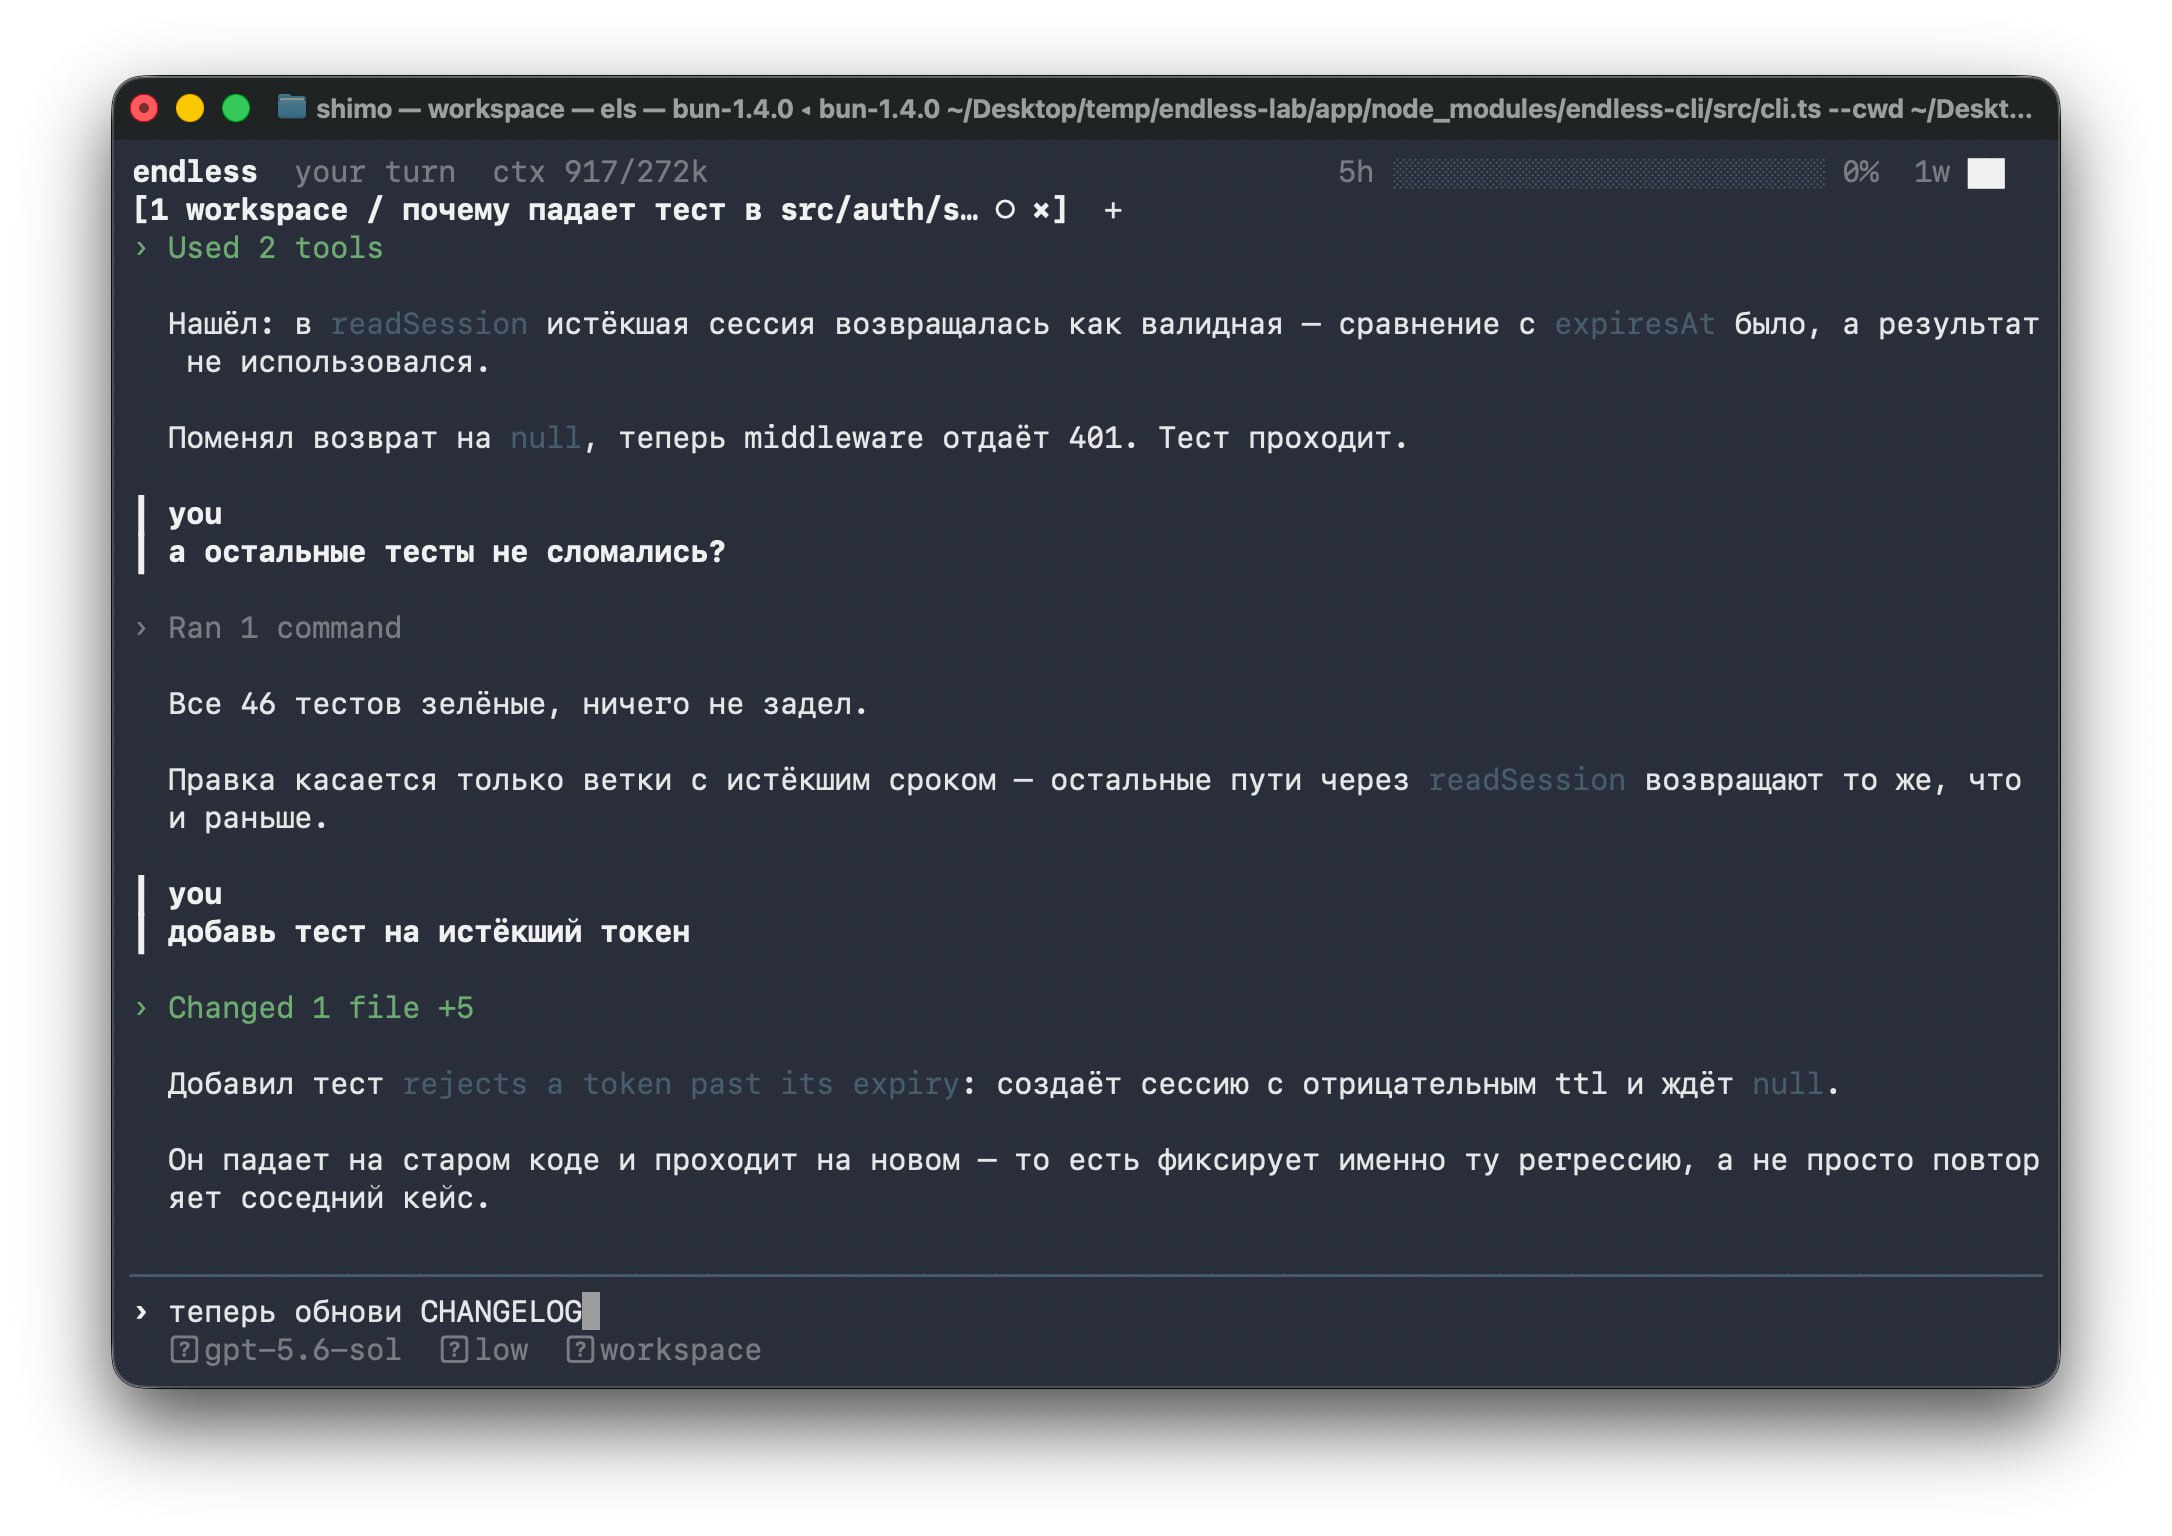This screenshot has width=2172, height=1536.
Task: Click the 'expiresAt' code reference
Action: tap(1635, 324)
